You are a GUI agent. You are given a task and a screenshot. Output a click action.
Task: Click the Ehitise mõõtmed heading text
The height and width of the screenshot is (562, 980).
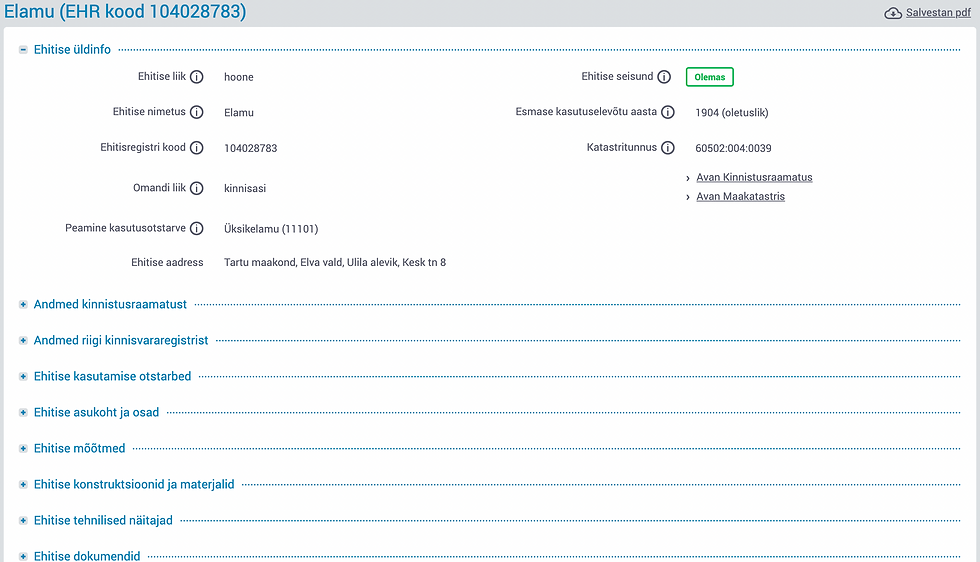point(79,448)
